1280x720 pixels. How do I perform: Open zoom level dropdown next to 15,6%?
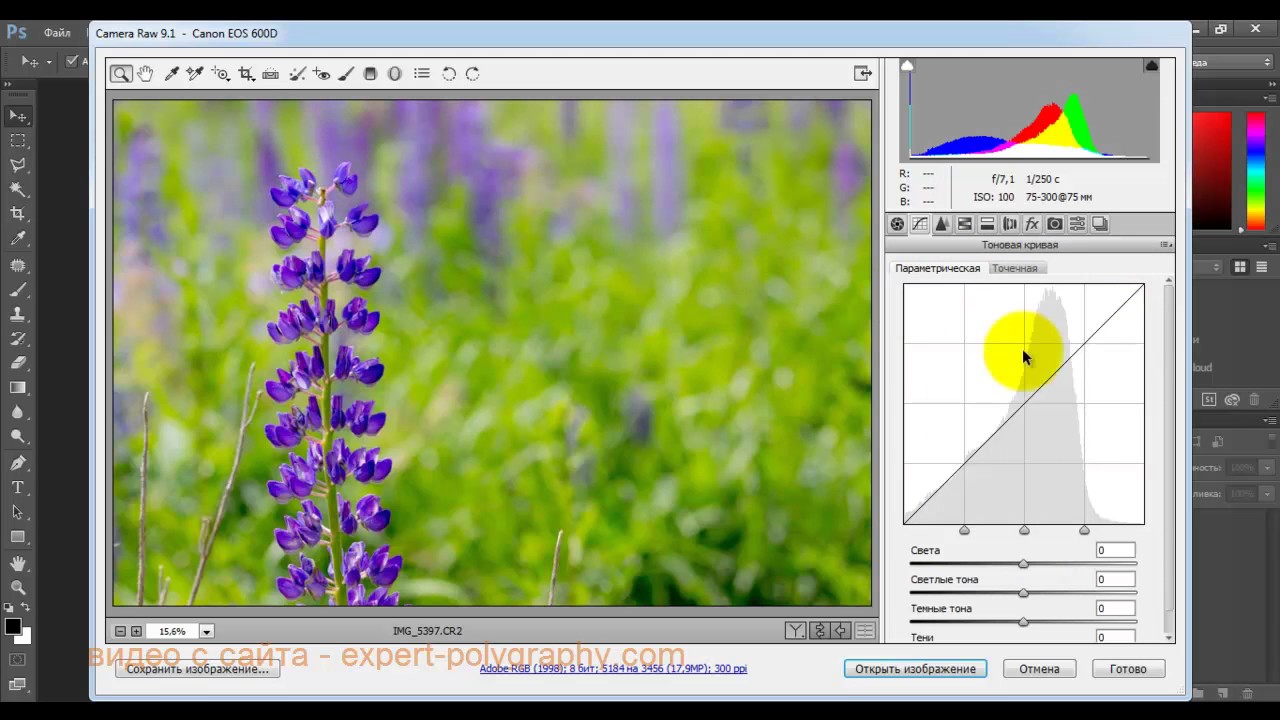207,631
